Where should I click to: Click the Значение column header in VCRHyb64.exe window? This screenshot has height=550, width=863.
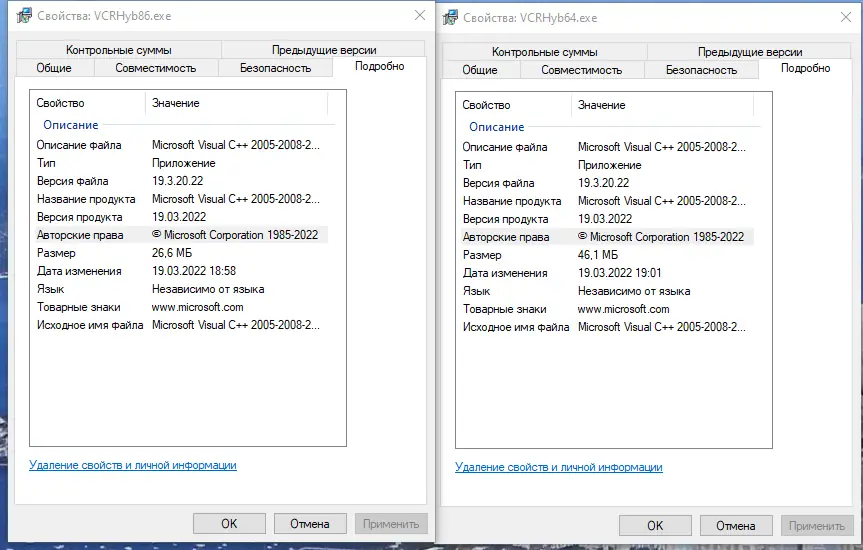point(602,105)
